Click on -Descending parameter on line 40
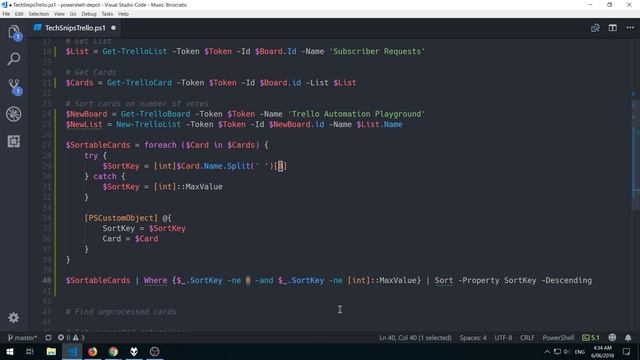 pyautogui.click(x=566, y=280)
